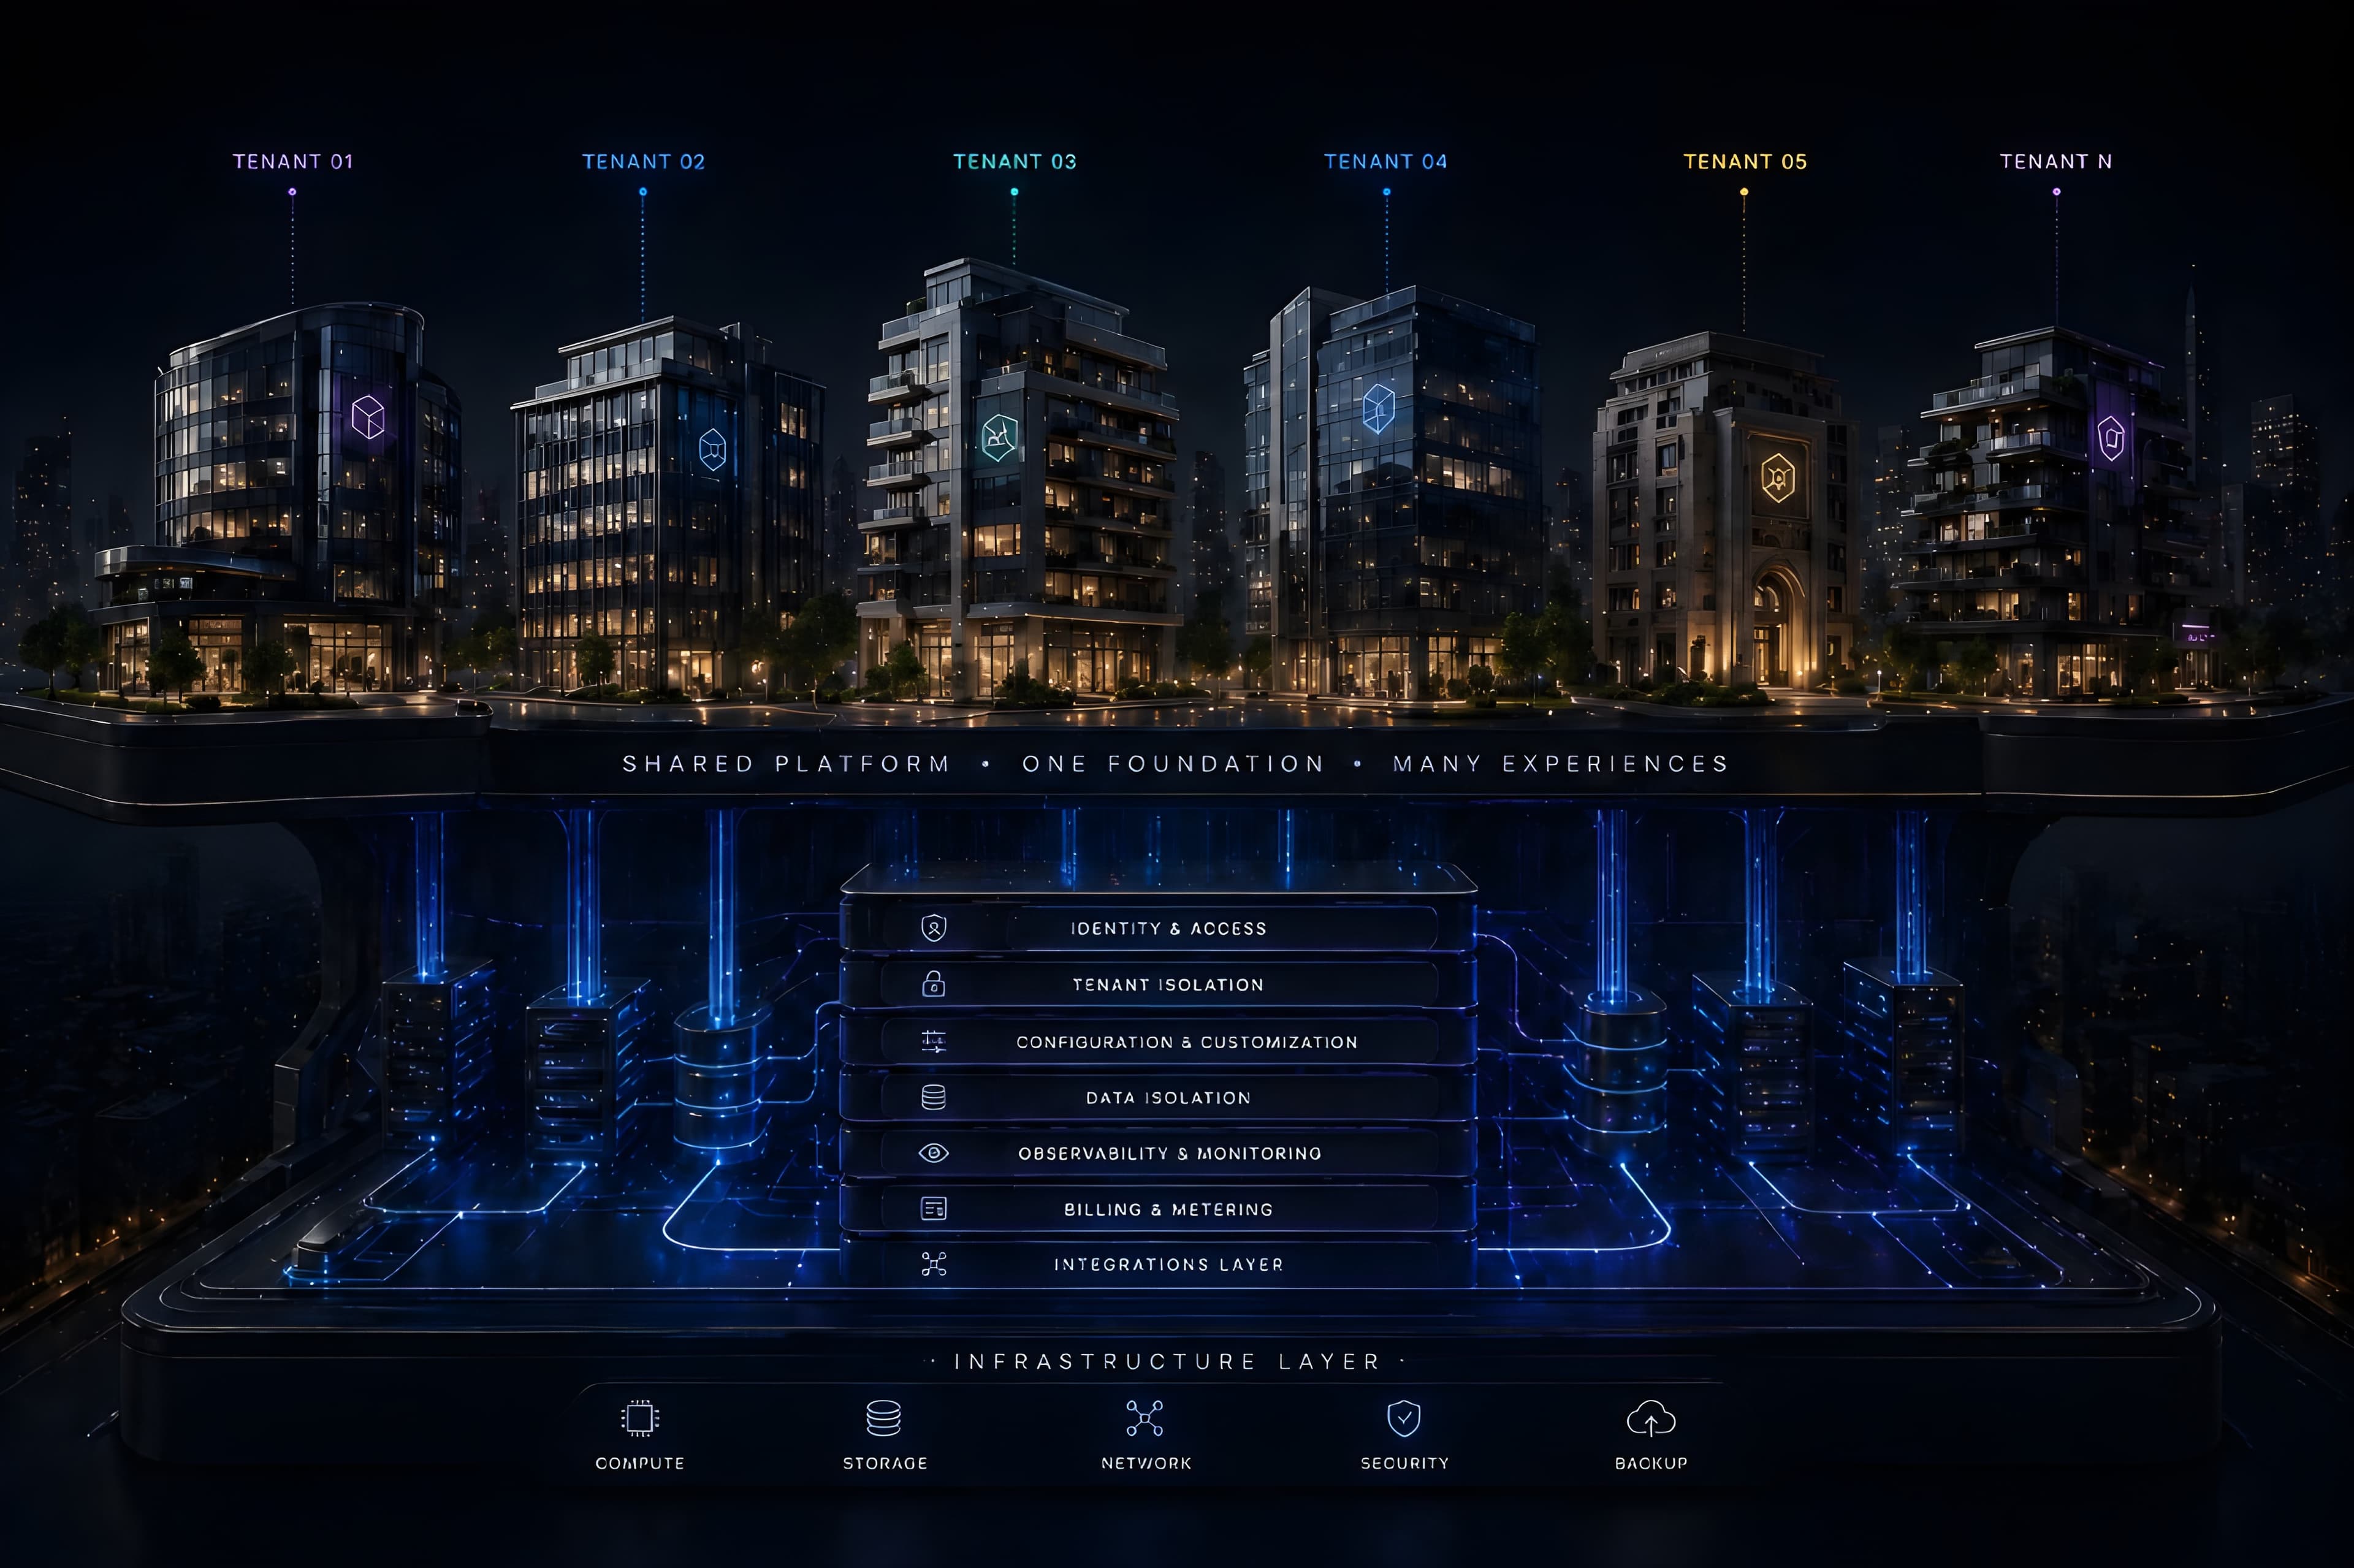Click the INFRASTRUCTURE LAYER heading
The height and width of the screenshot is (1568, 2354).
[x=1167, y=1361]
